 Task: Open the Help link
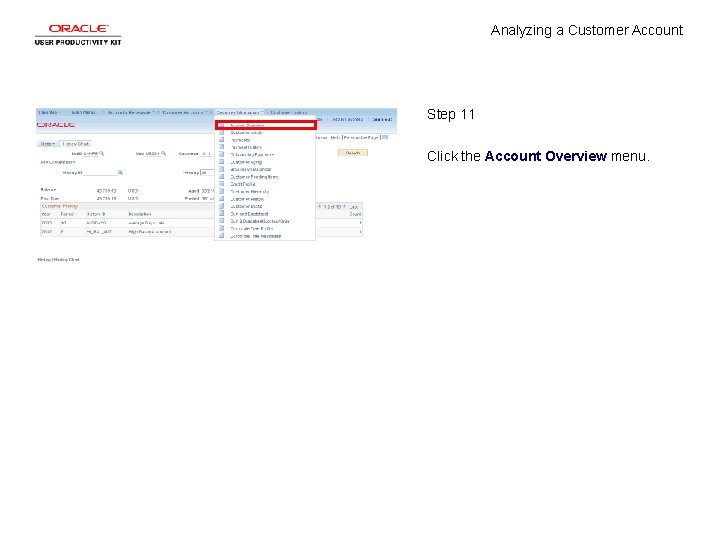(x=335, y=137)
